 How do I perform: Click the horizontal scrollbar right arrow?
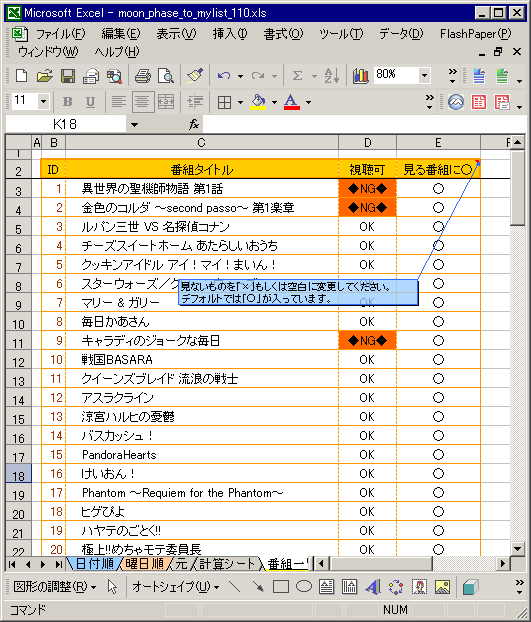tap(503, 563)
